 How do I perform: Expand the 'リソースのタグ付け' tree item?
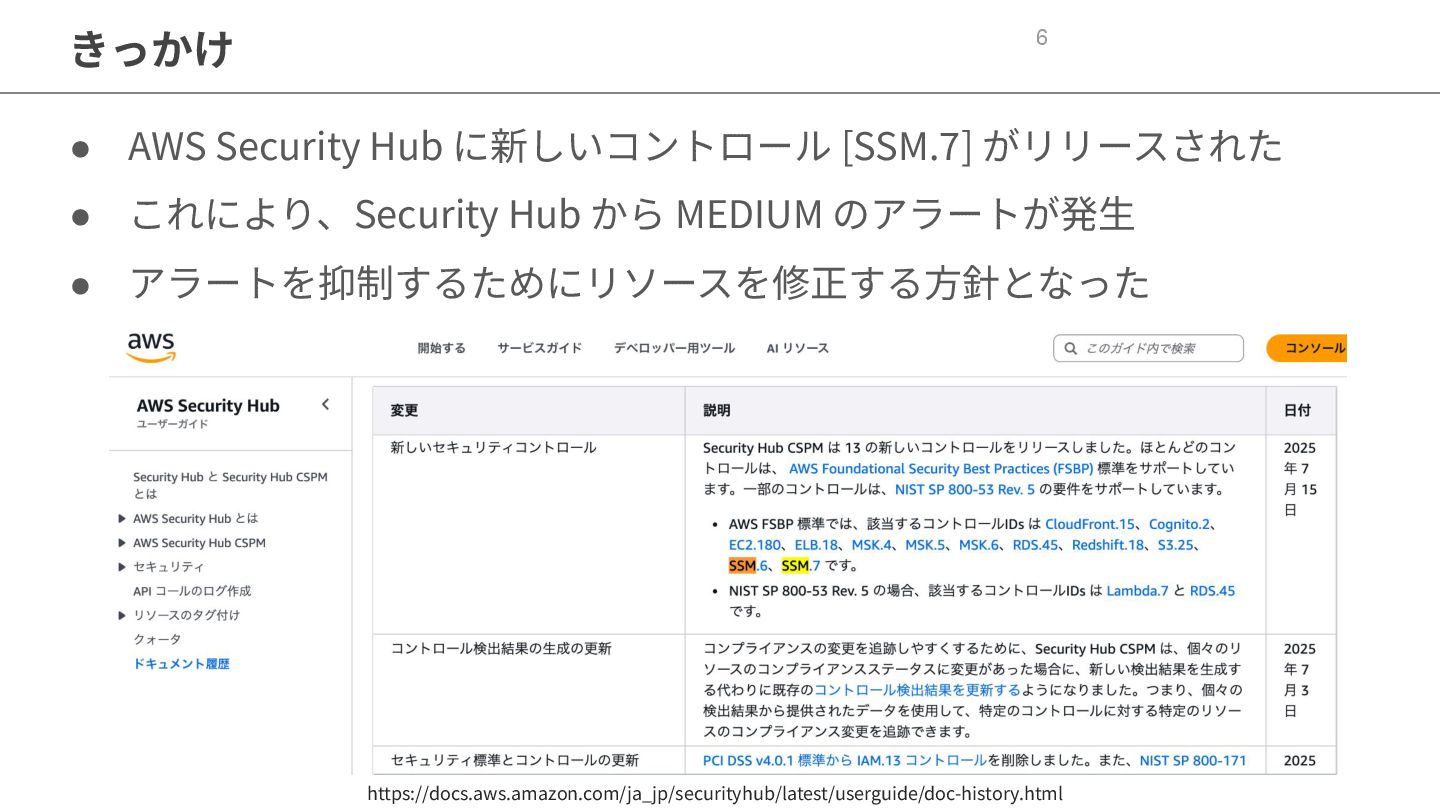click(x=122, y=615)
